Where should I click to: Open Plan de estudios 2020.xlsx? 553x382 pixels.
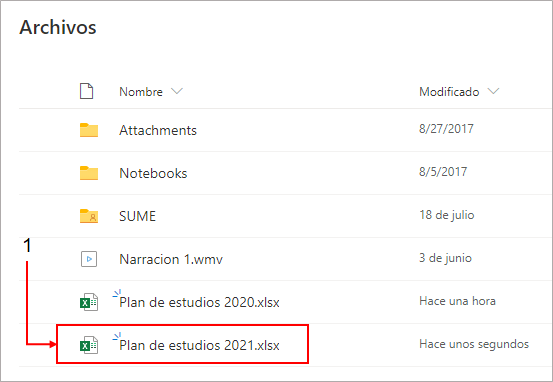coord(199,303)
